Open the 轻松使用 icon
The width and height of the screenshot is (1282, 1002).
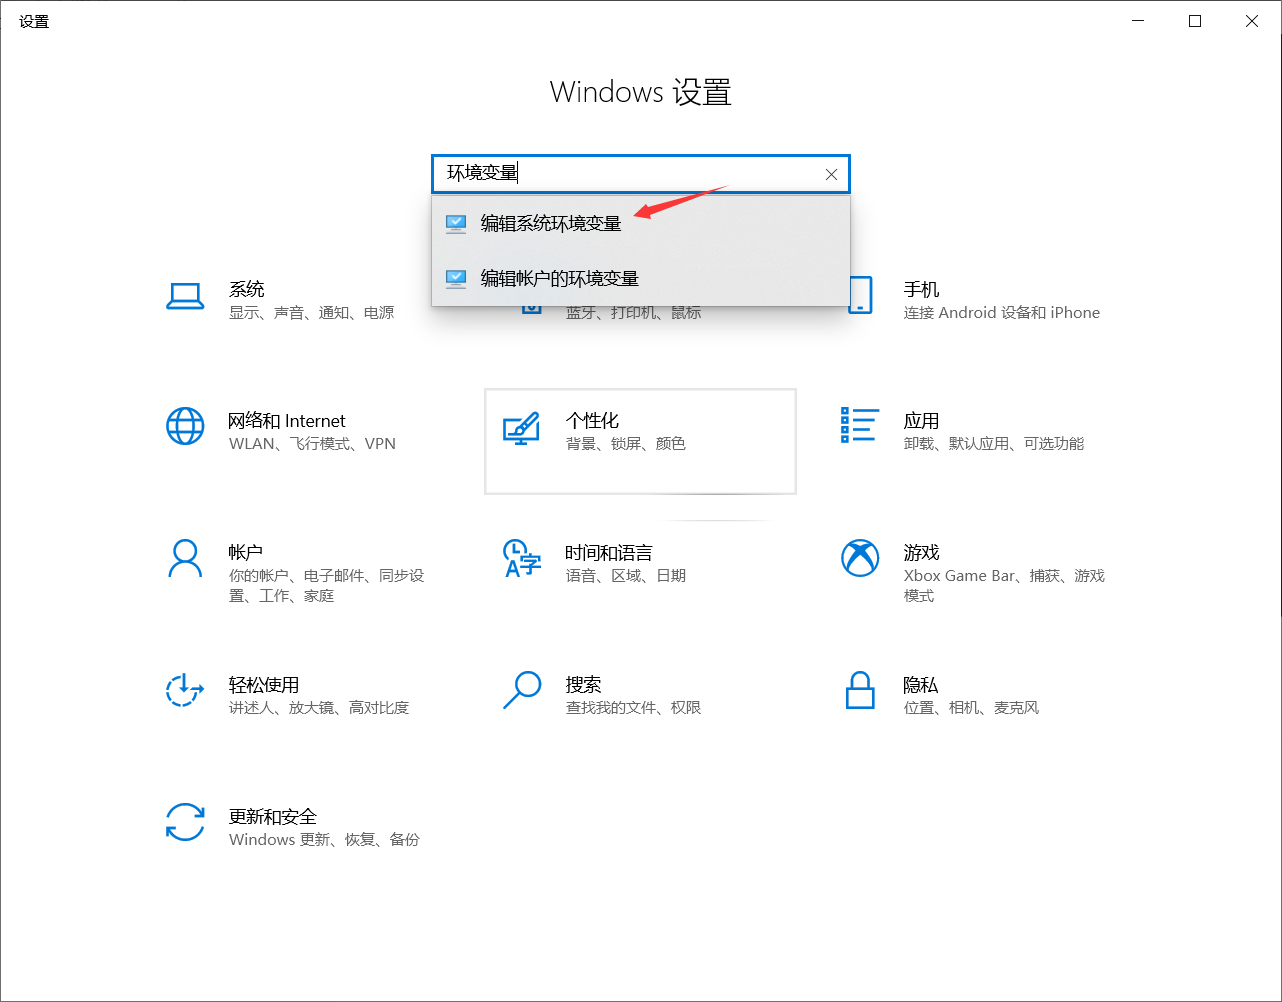(185, 690)
